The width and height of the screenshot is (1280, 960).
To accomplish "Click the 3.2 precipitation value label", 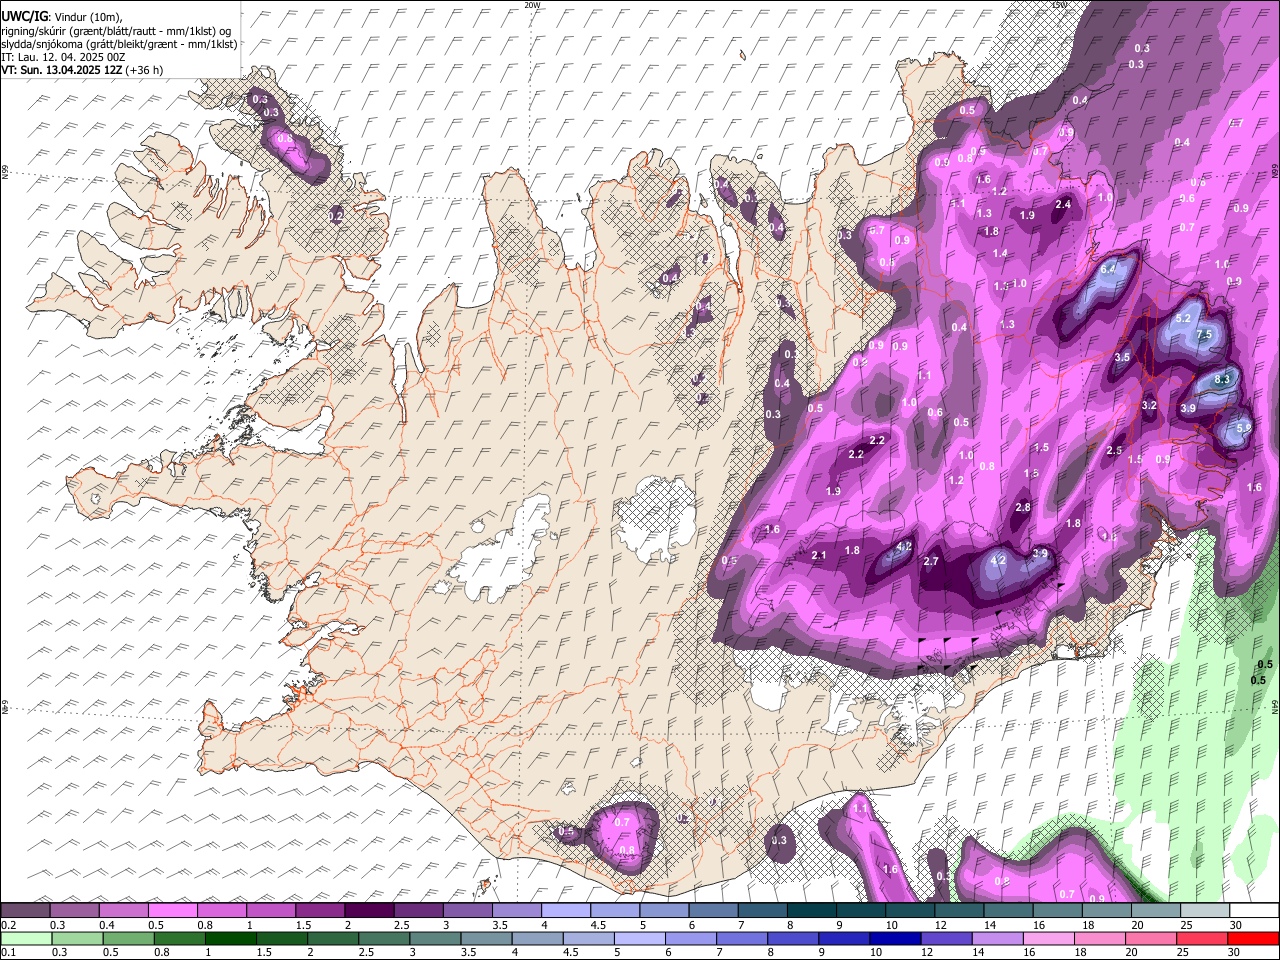I will click(x=1149, y=405).
